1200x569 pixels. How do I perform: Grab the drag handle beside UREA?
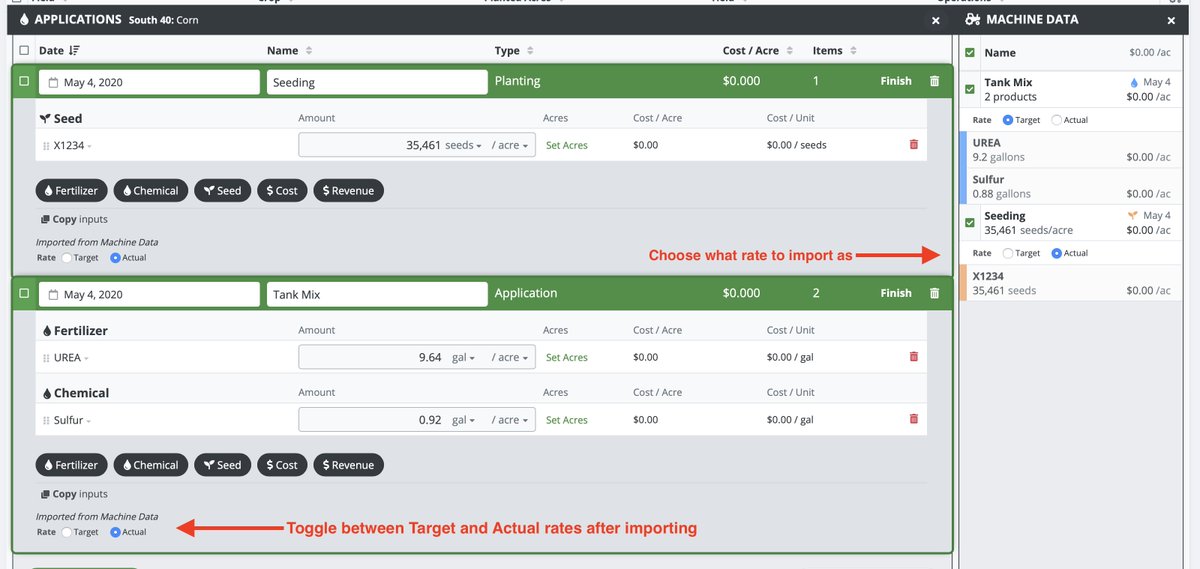(46, 358)
